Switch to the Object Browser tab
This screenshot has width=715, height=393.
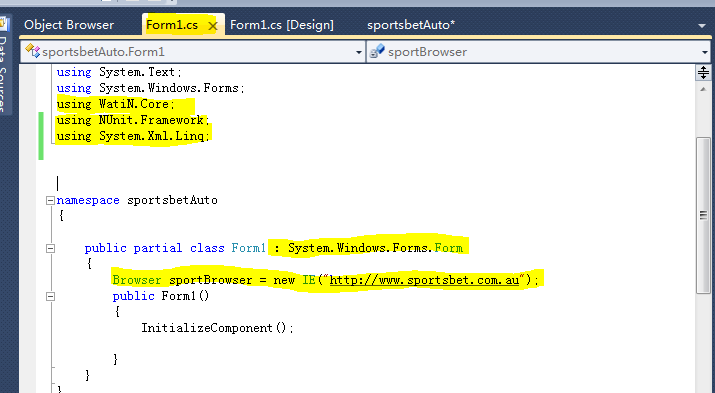pos(69,25)
